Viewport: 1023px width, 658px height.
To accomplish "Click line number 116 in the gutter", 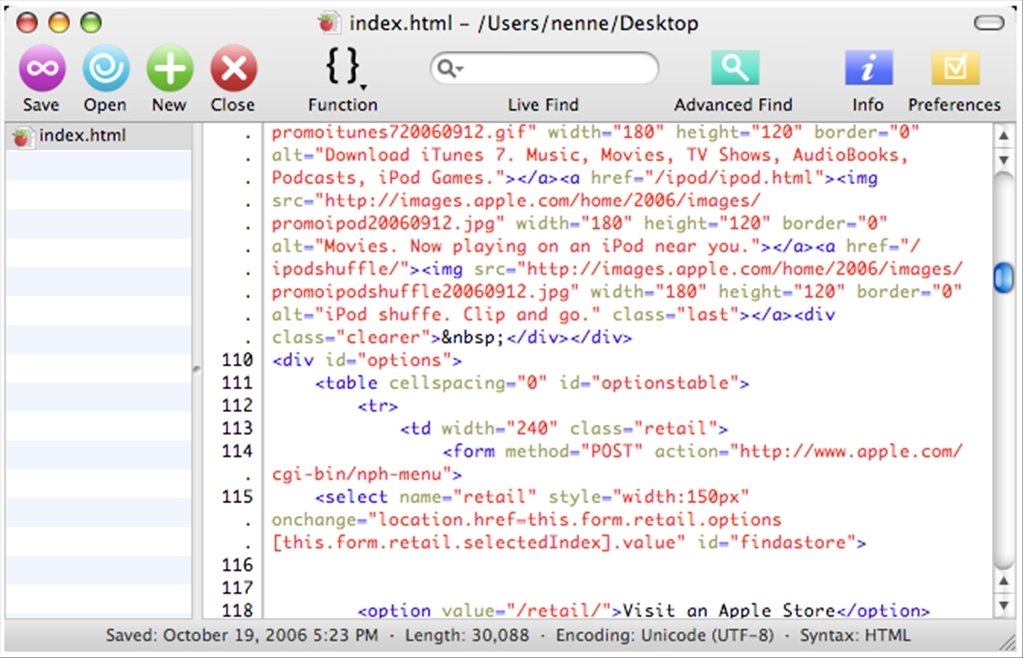I will click(x=237, y=565).
